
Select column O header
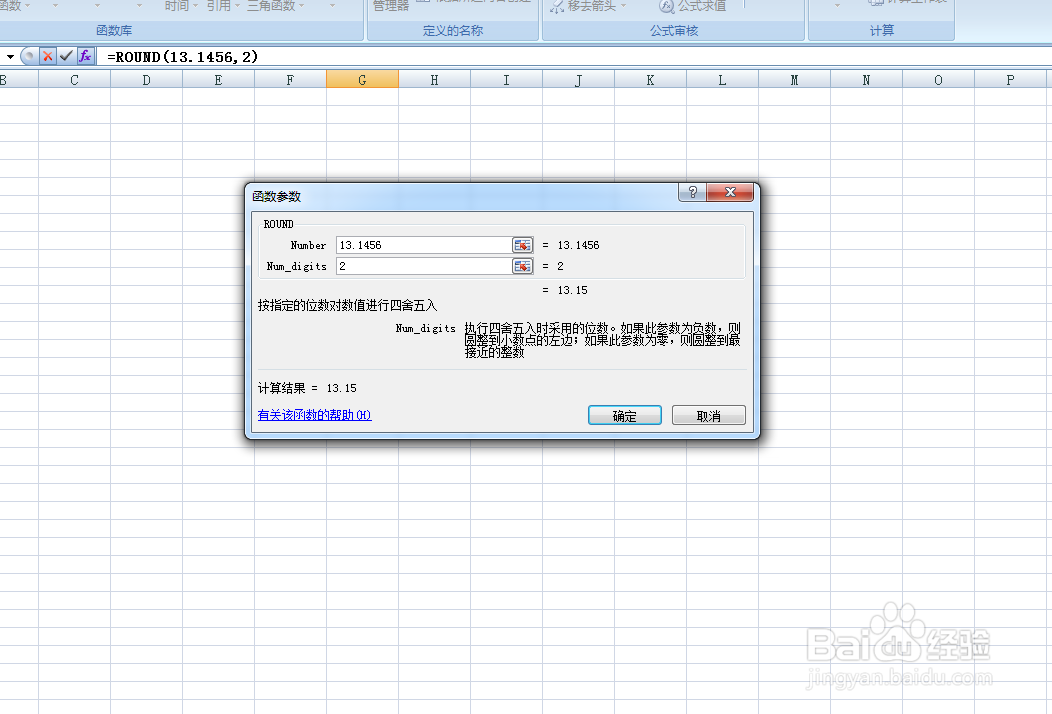938,80
